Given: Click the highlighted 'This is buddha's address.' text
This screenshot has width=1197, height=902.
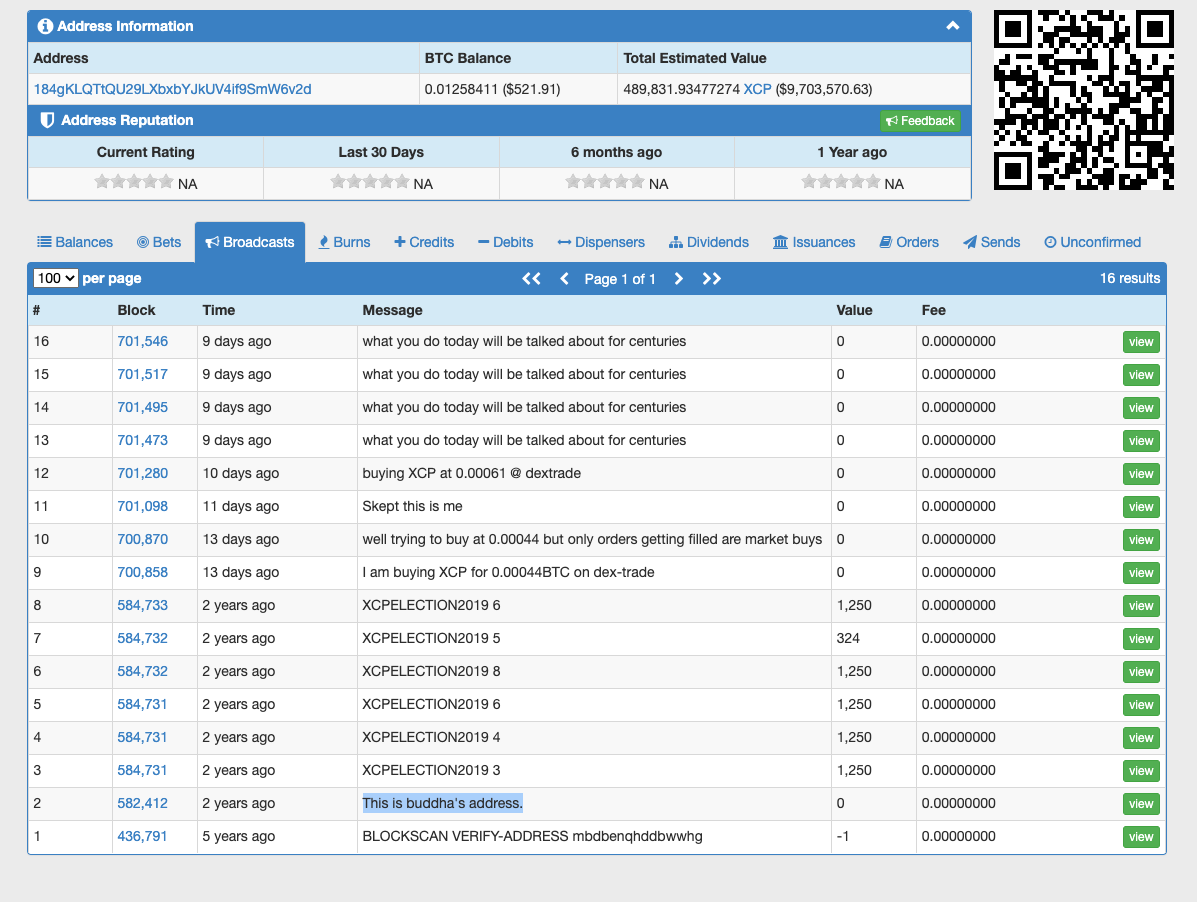Looking at the screenshot, I should (443, 803).
